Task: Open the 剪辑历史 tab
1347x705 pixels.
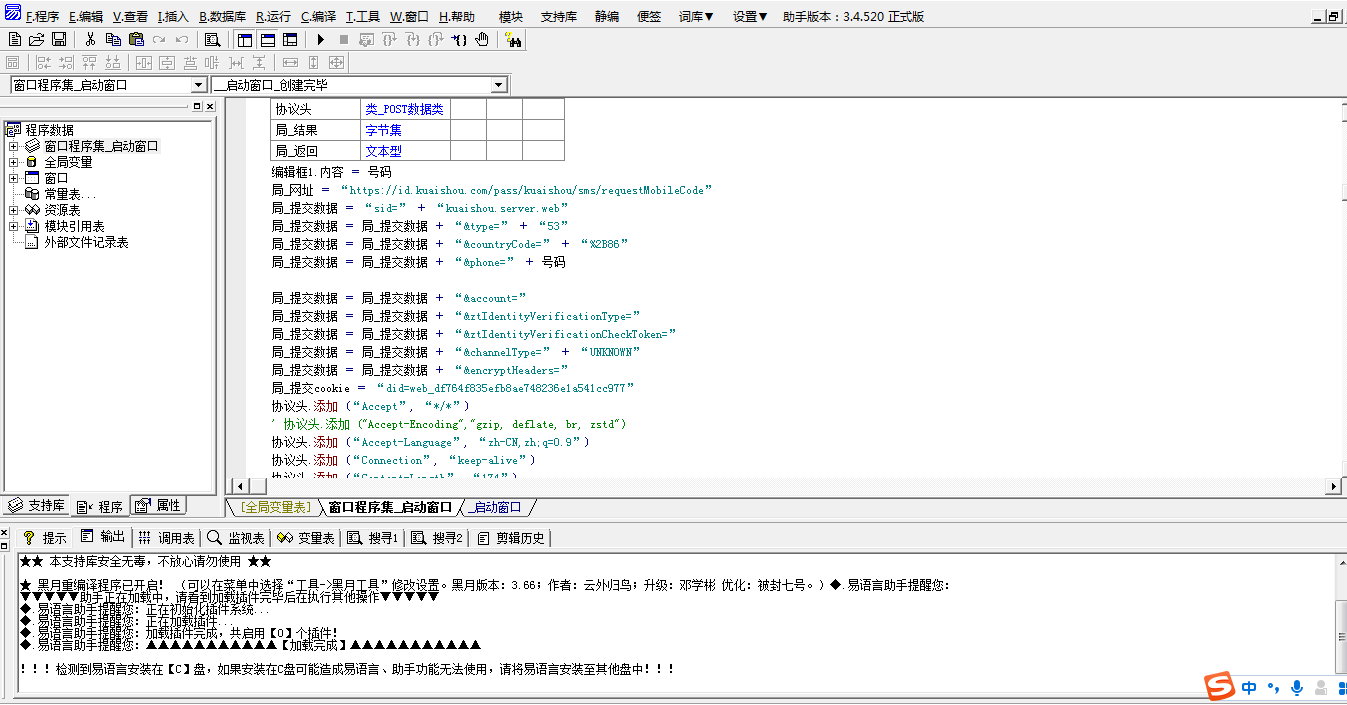Action: tap(511, 538)
